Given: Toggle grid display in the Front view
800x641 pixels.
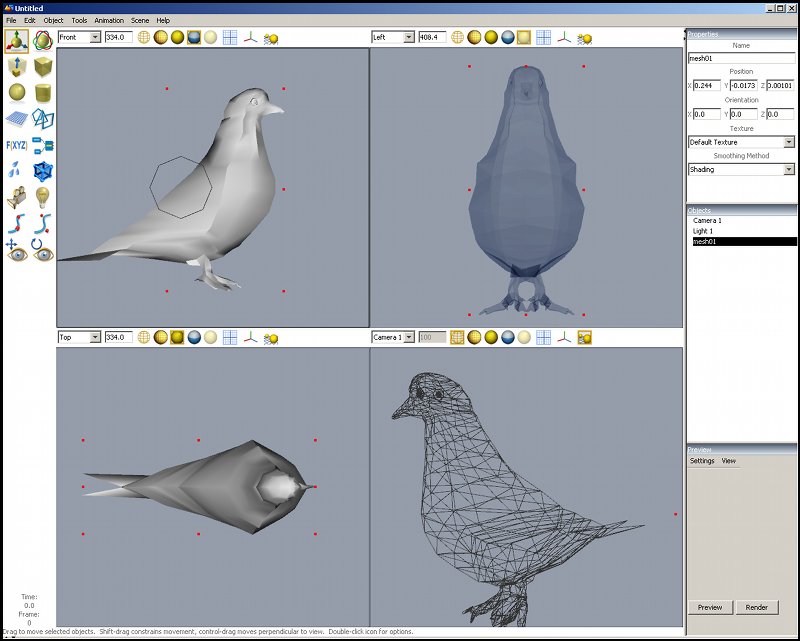Looking at the screenshot, I should (x=230, y=37).
